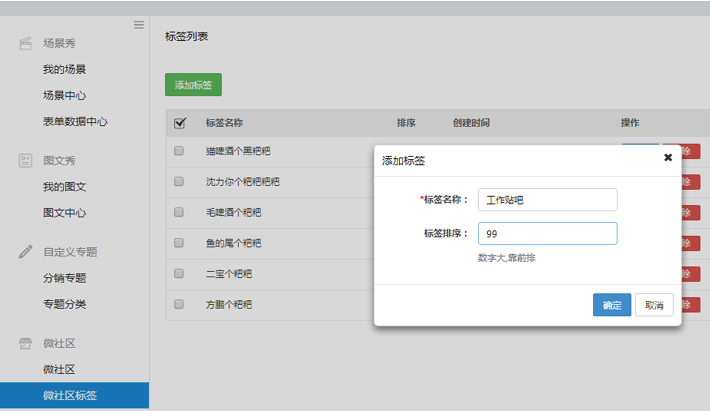Focus the 标签排序 number field

547,233
